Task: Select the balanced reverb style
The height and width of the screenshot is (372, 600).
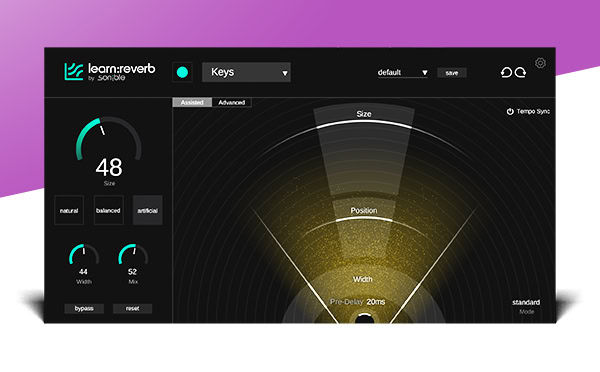Action: tap(108, 210)
